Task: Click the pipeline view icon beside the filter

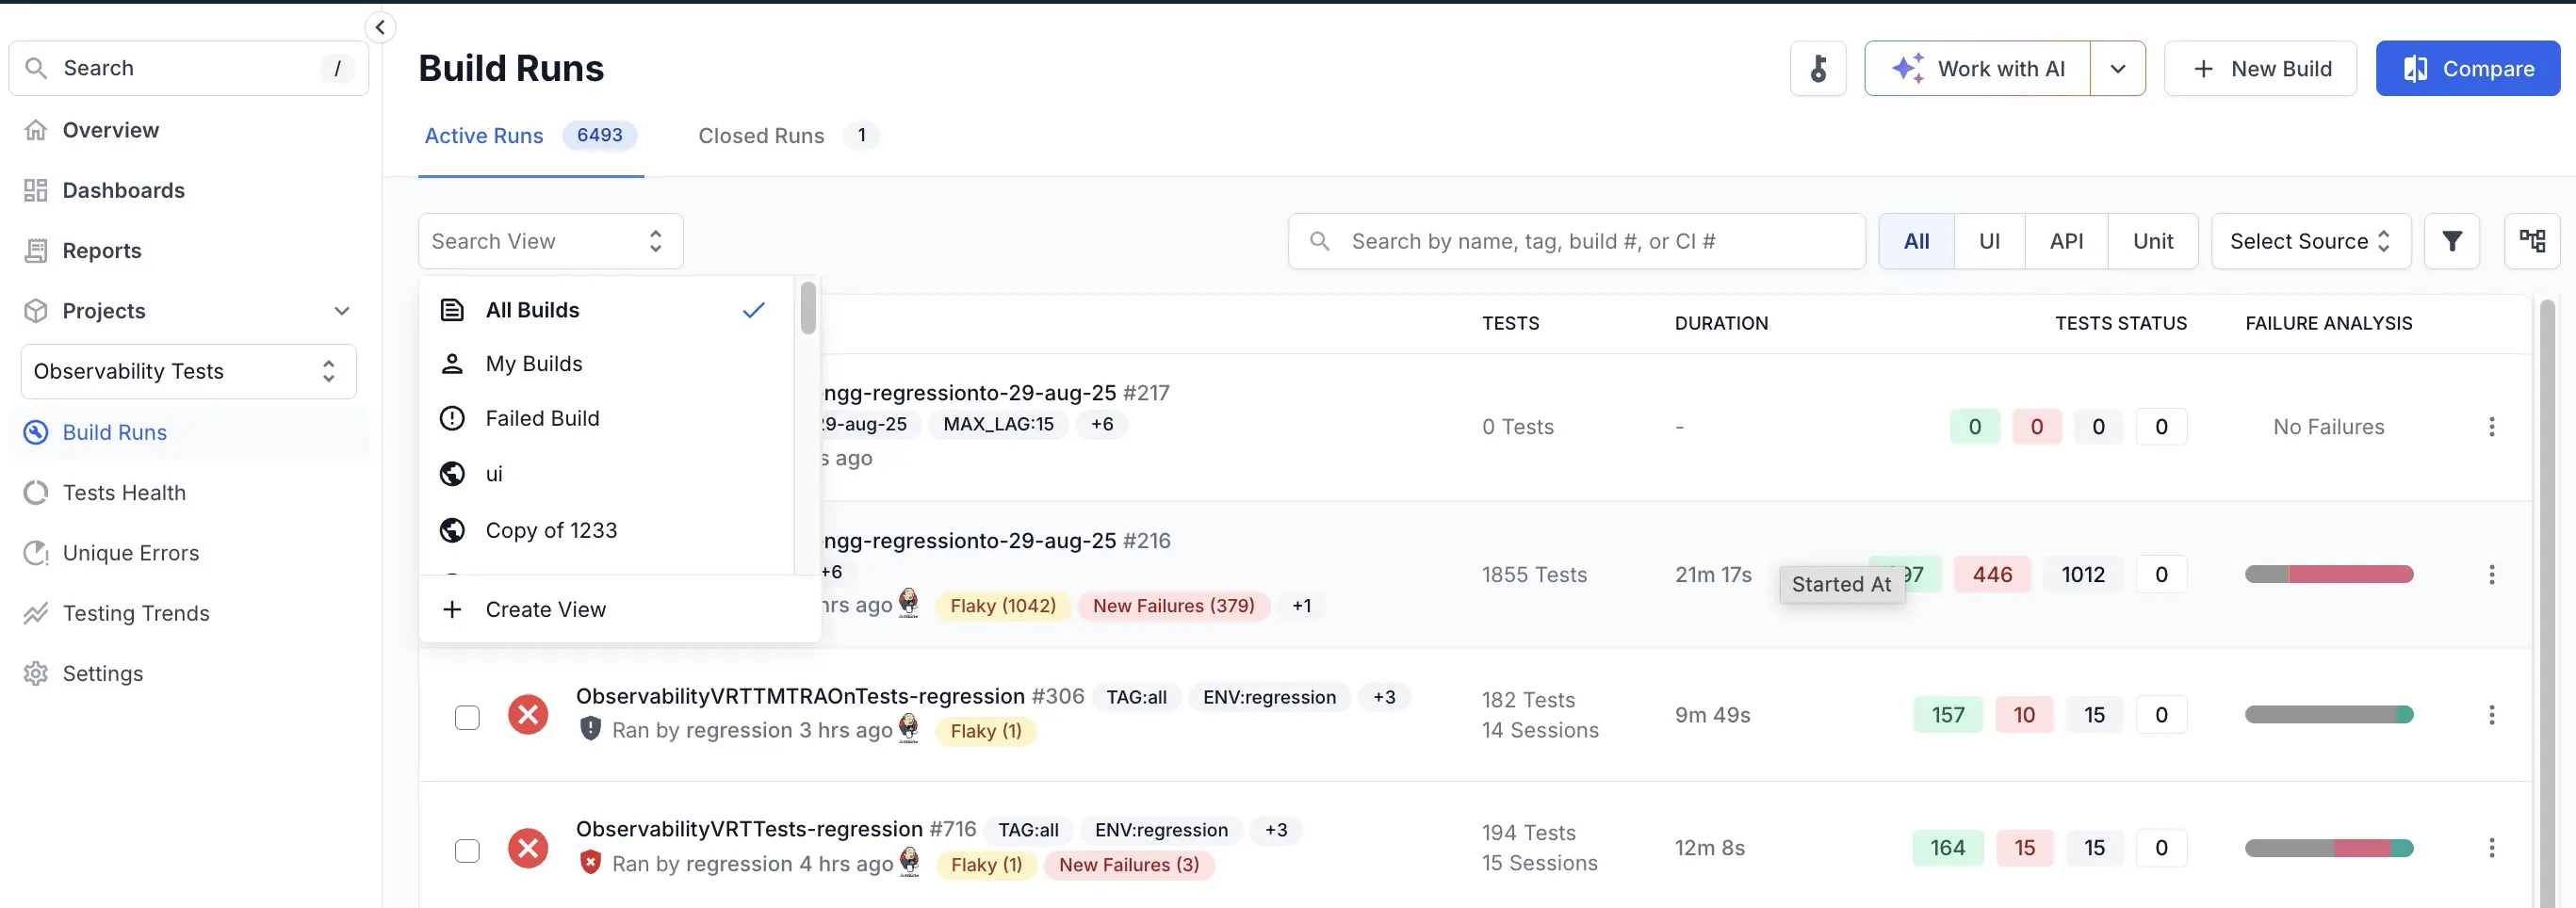Action: pyautogui.click(x=2533, y=240)
